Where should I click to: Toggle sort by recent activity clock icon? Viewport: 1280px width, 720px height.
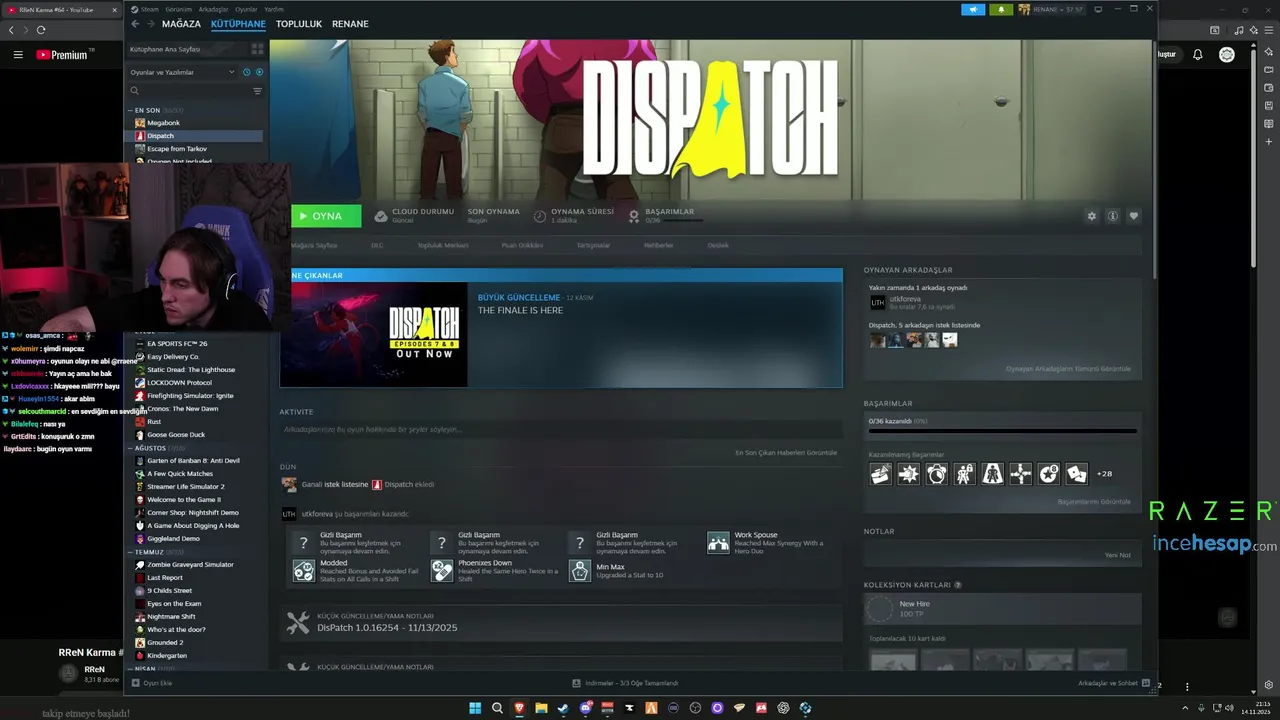(x=247, y=72)
